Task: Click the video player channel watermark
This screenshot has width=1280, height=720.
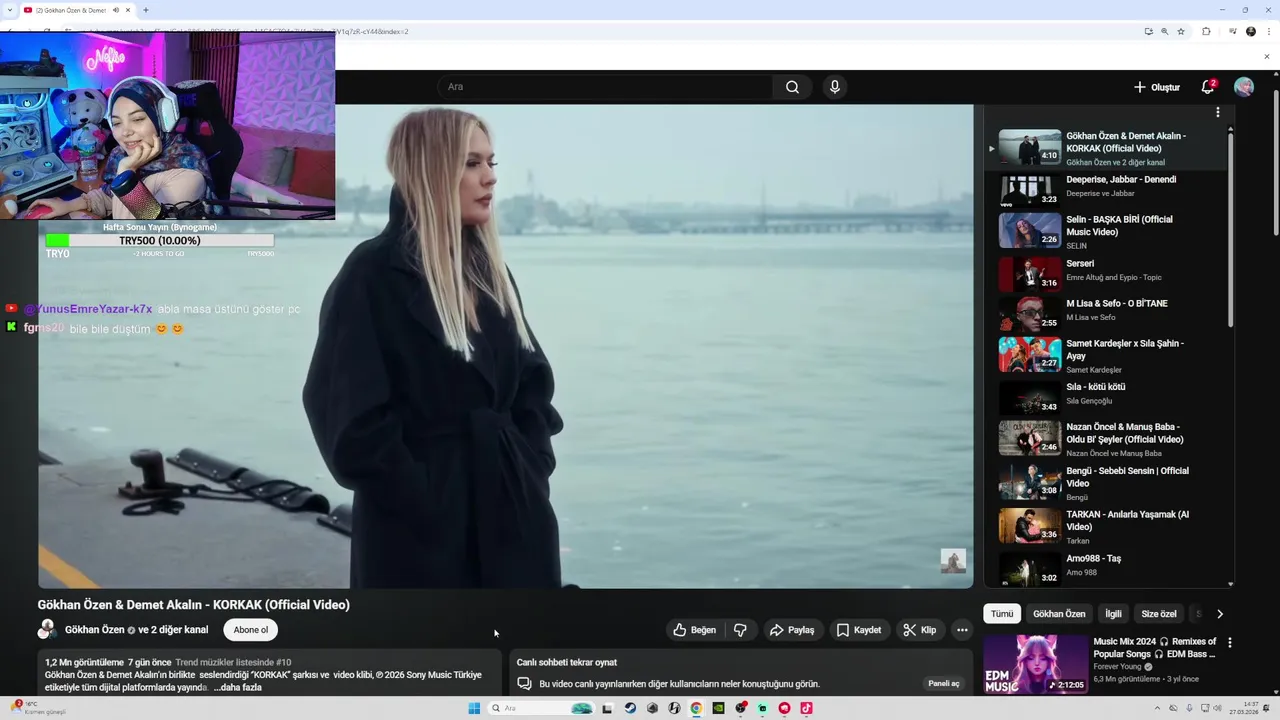Action: [953, 561]
